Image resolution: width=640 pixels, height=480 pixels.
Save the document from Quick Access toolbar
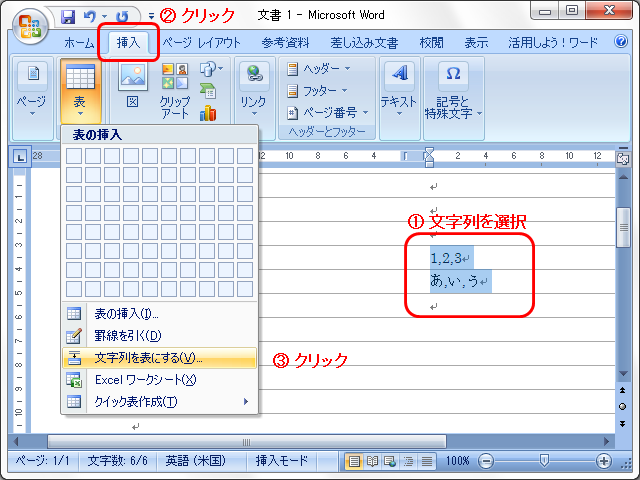click(x=69, y=17)
